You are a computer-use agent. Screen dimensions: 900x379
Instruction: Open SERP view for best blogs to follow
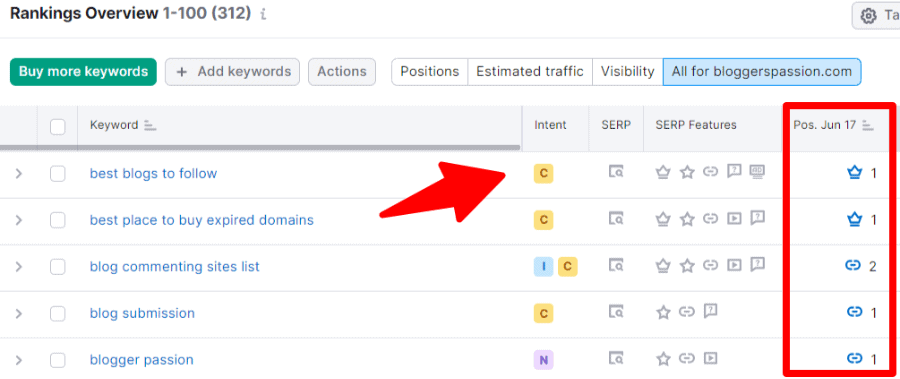(x=616, y=171)
